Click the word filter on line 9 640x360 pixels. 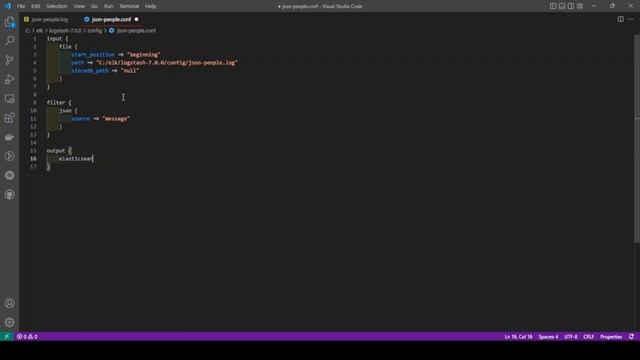56,103
